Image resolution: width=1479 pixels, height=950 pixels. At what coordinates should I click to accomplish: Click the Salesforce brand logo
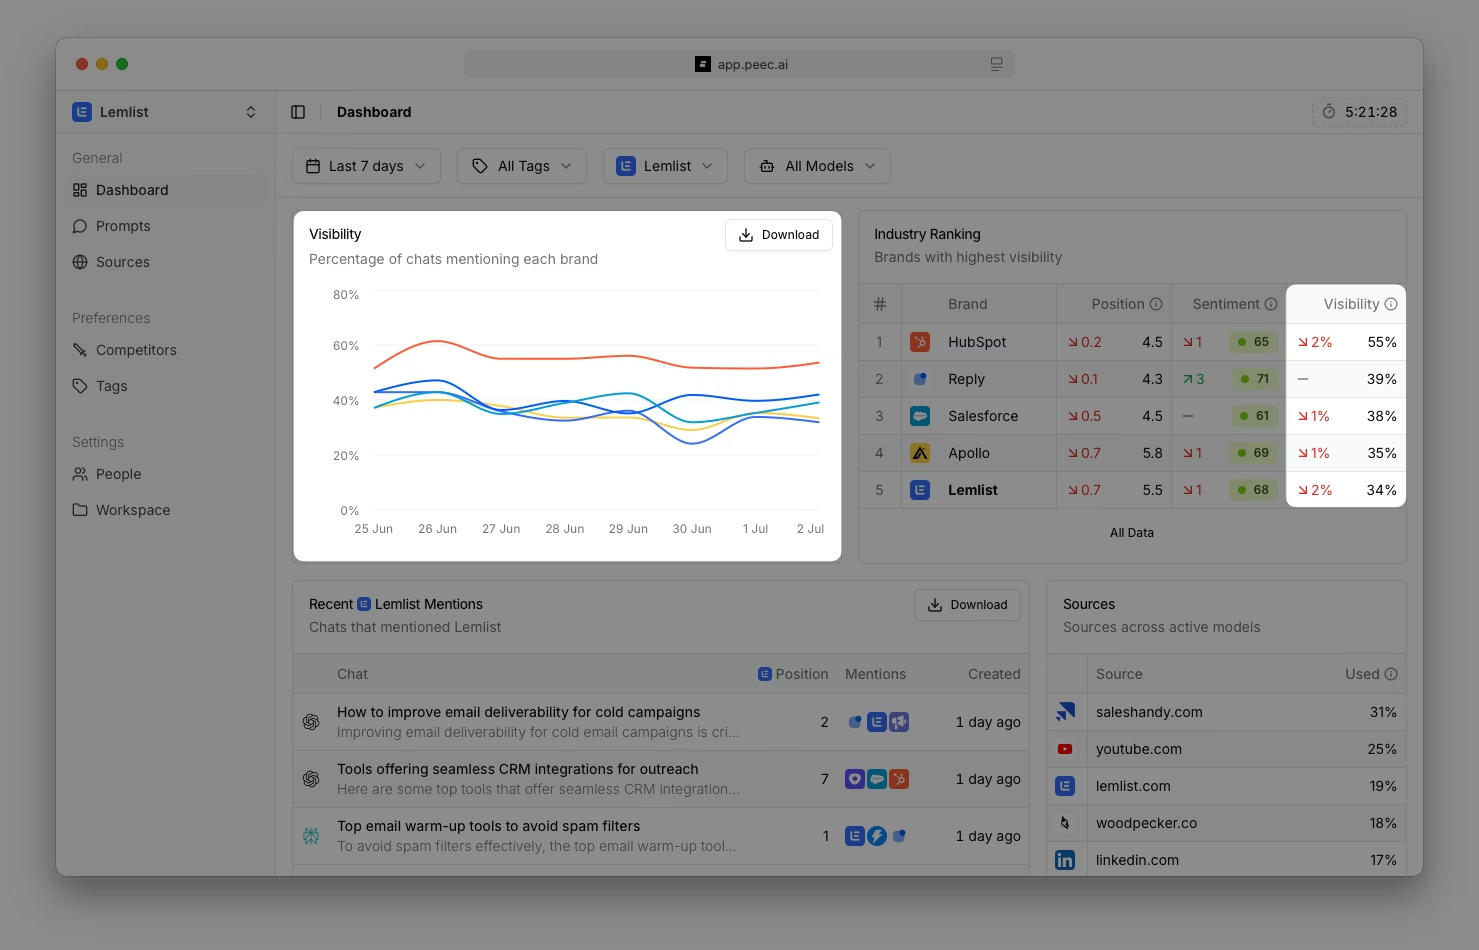click(x=920, y=416)
